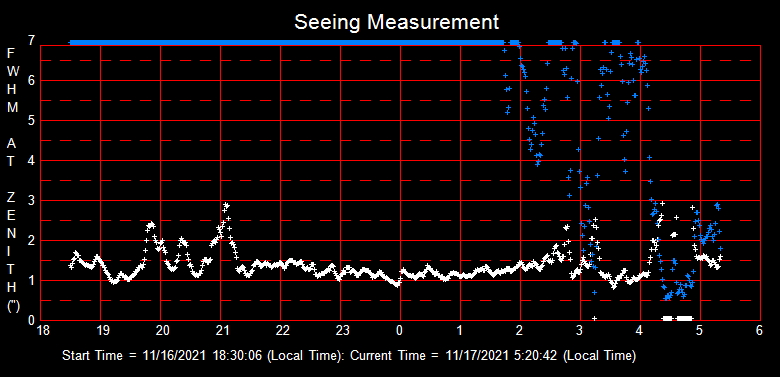
Task: Click the x-axis hour label 1
Action: pyautogui.click(x=460, y=331)
